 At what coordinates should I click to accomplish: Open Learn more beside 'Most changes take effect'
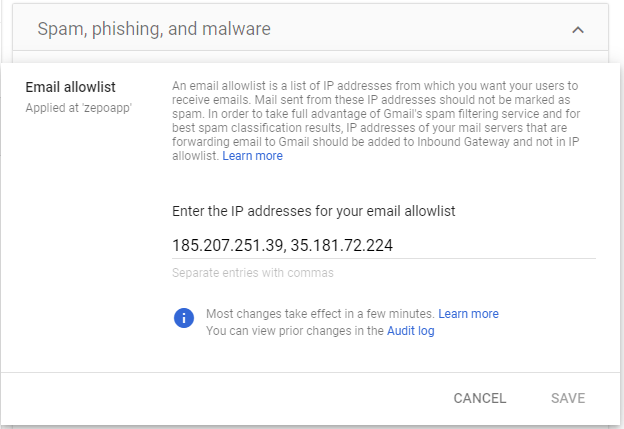[x=468, y=314]
